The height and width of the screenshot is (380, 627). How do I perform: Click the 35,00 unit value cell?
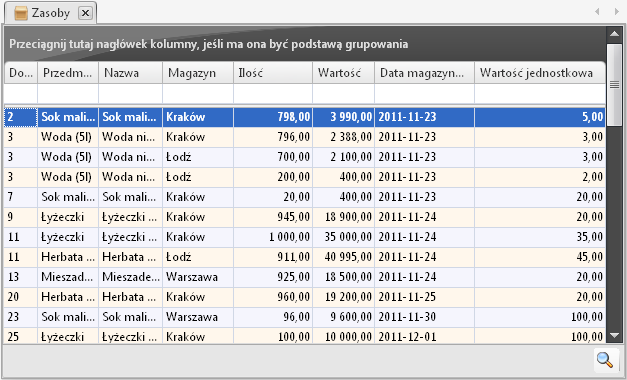point(540,237)
